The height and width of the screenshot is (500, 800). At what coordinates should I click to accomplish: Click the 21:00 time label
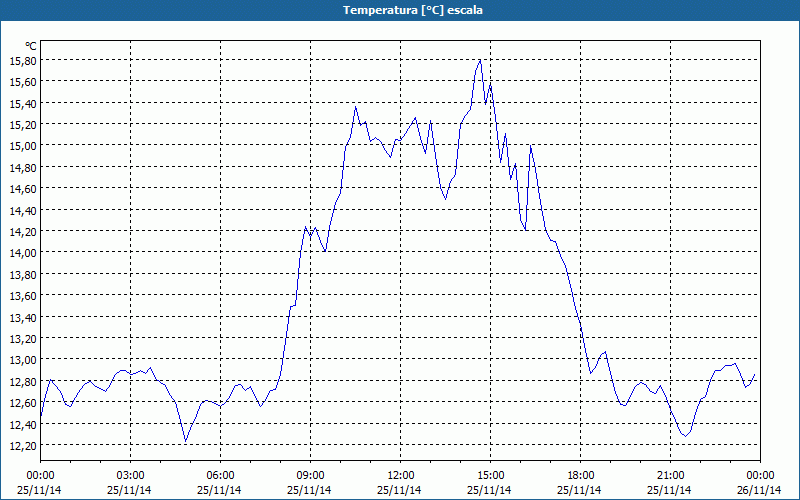click(670, 476)
